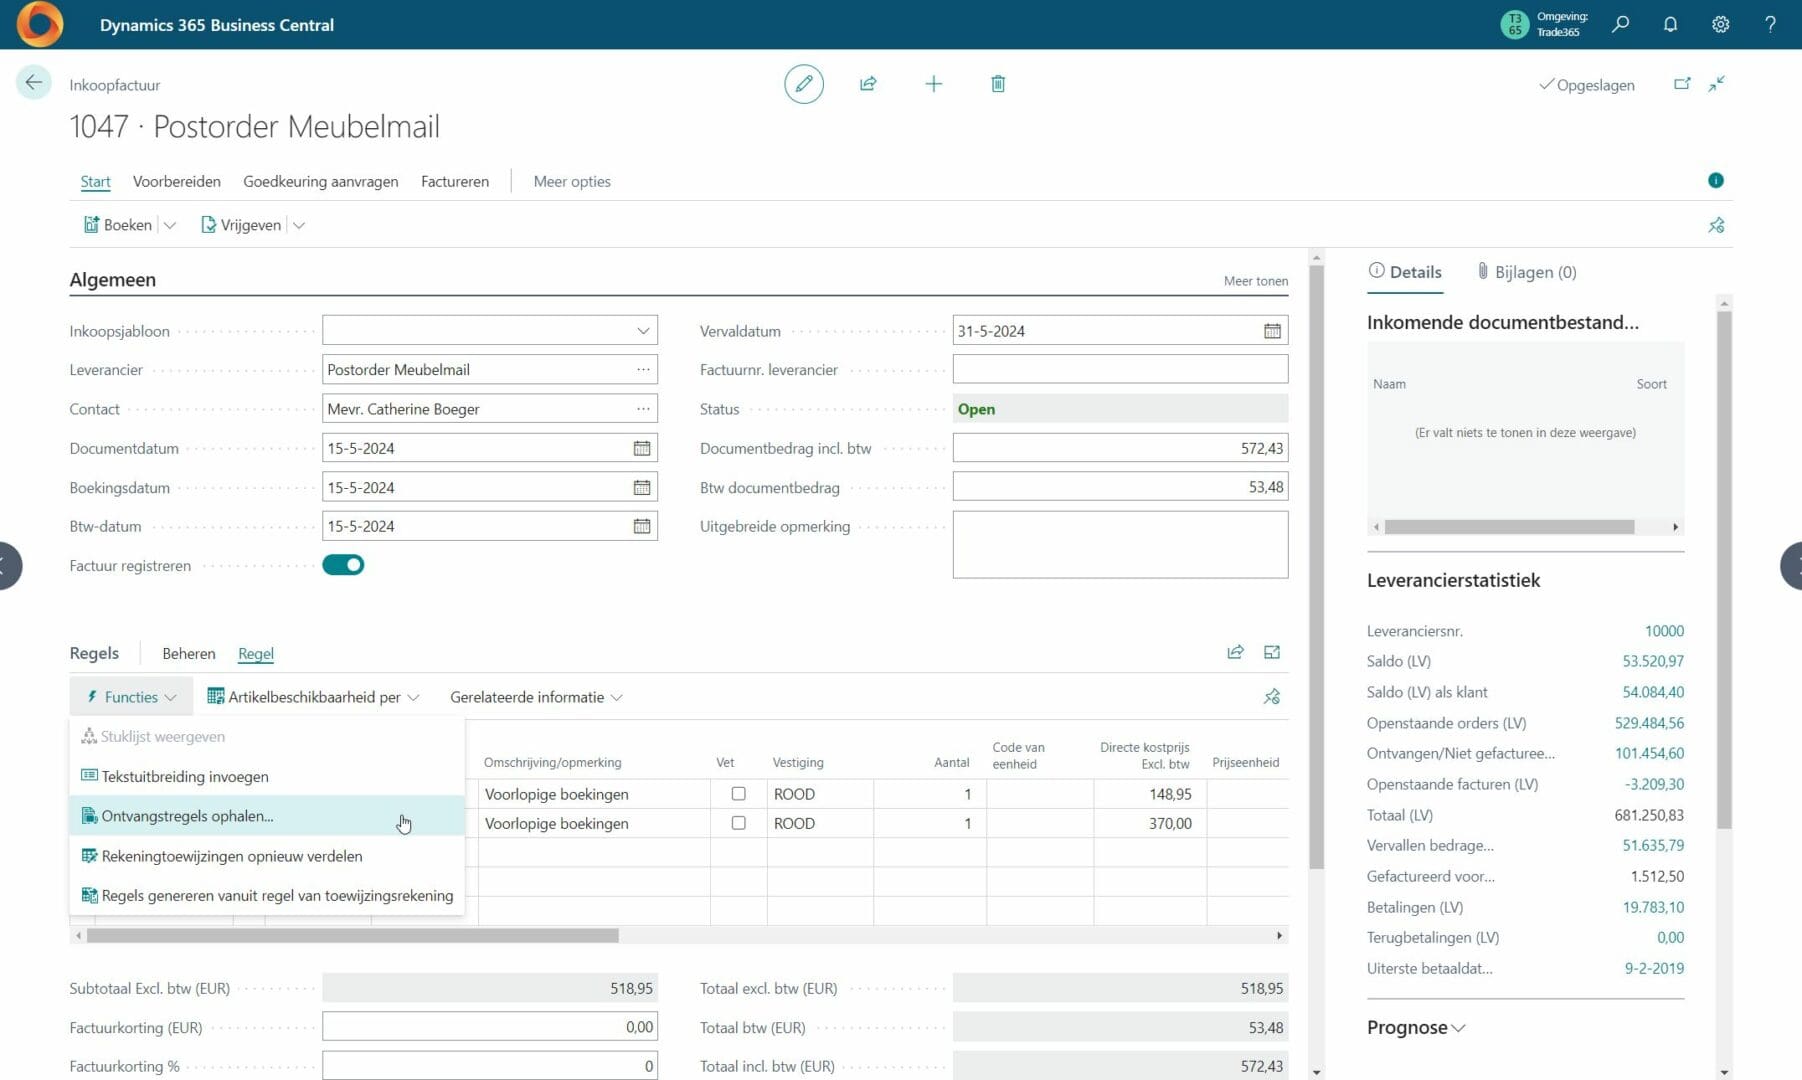Pin the action bar
The height and width of the screenshot is (1080, 1802).
coord(1716,225)
